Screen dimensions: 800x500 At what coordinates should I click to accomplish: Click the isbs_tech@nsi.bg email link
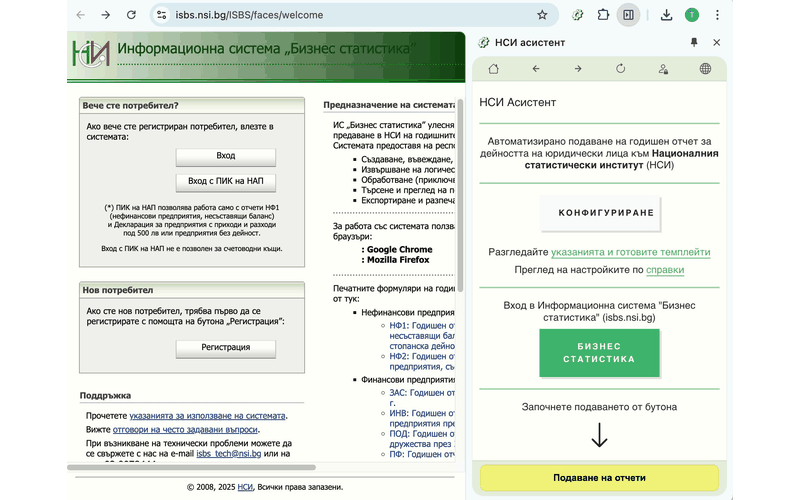coord(229,454)
